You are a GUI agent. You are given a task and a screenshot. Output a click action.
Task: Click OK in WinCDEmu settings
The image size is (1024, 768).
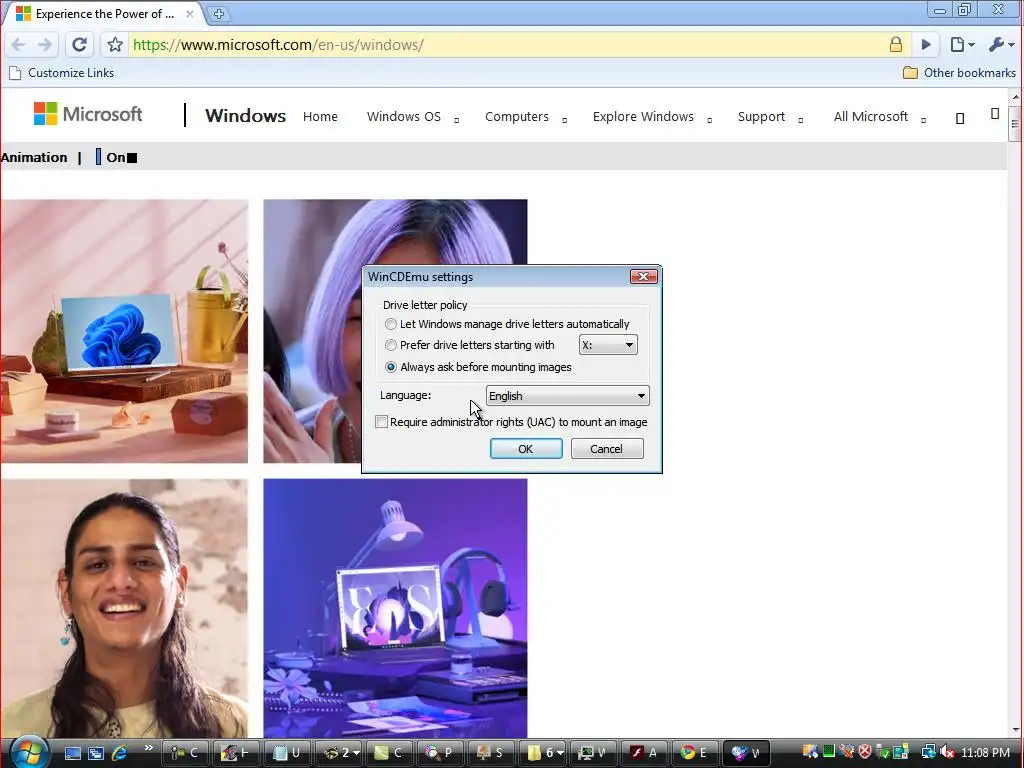tap(526, 449)
